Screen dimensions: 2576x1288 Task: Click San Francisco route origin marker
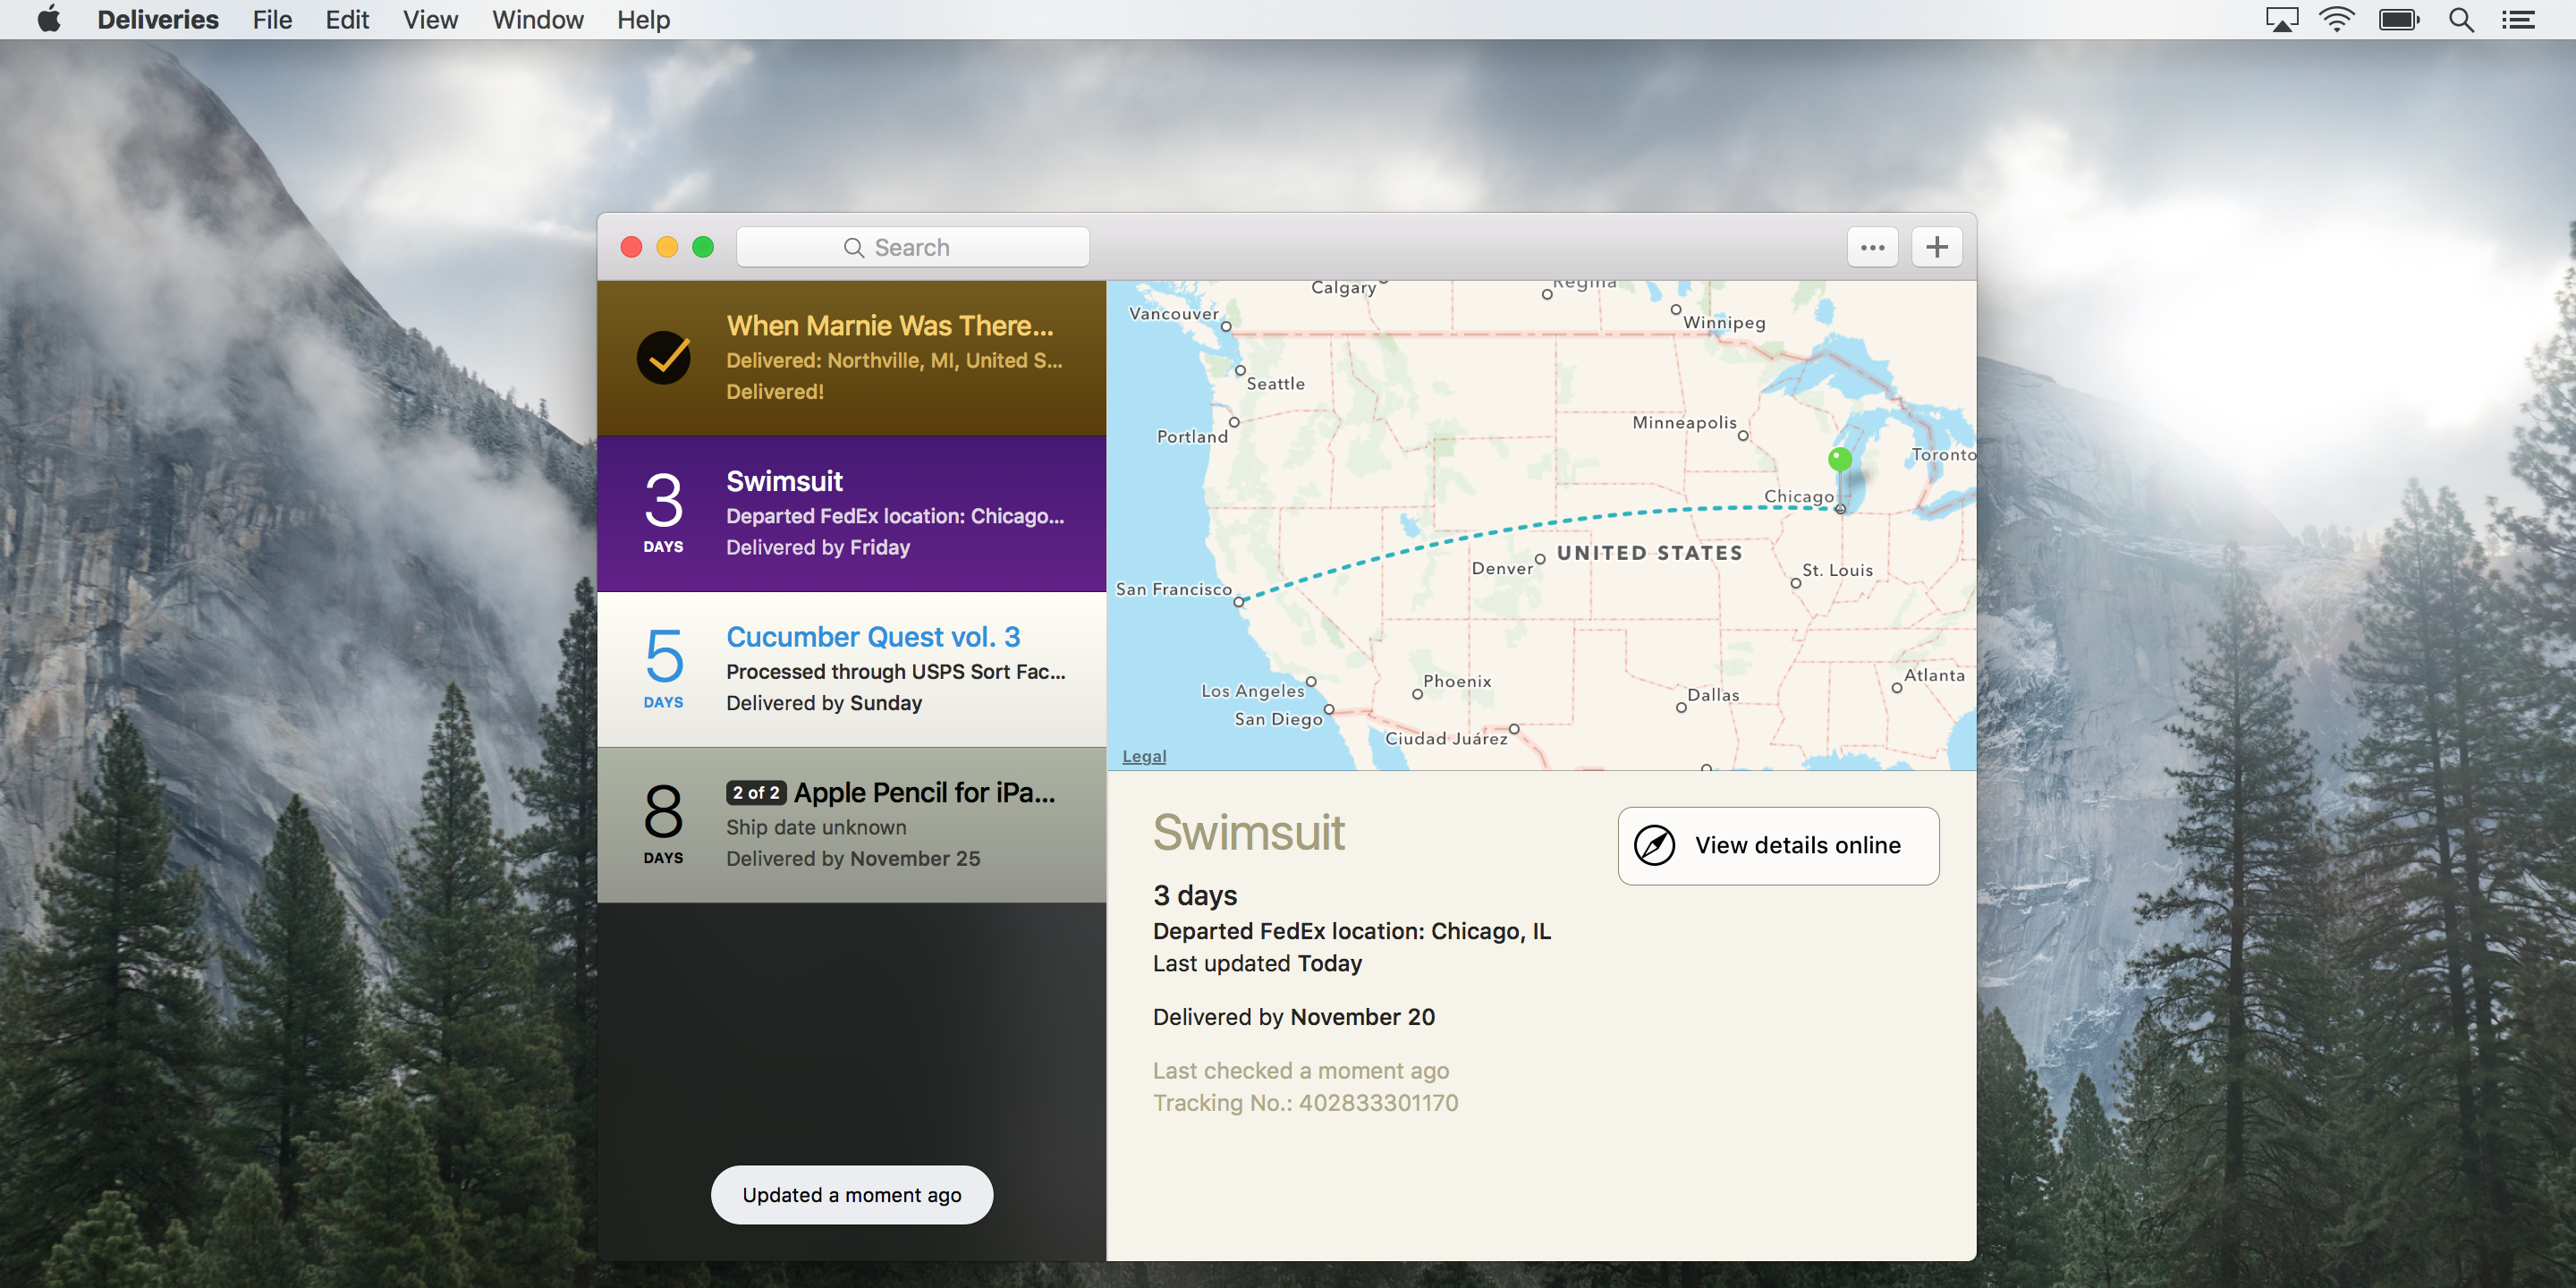point(1239,602)
